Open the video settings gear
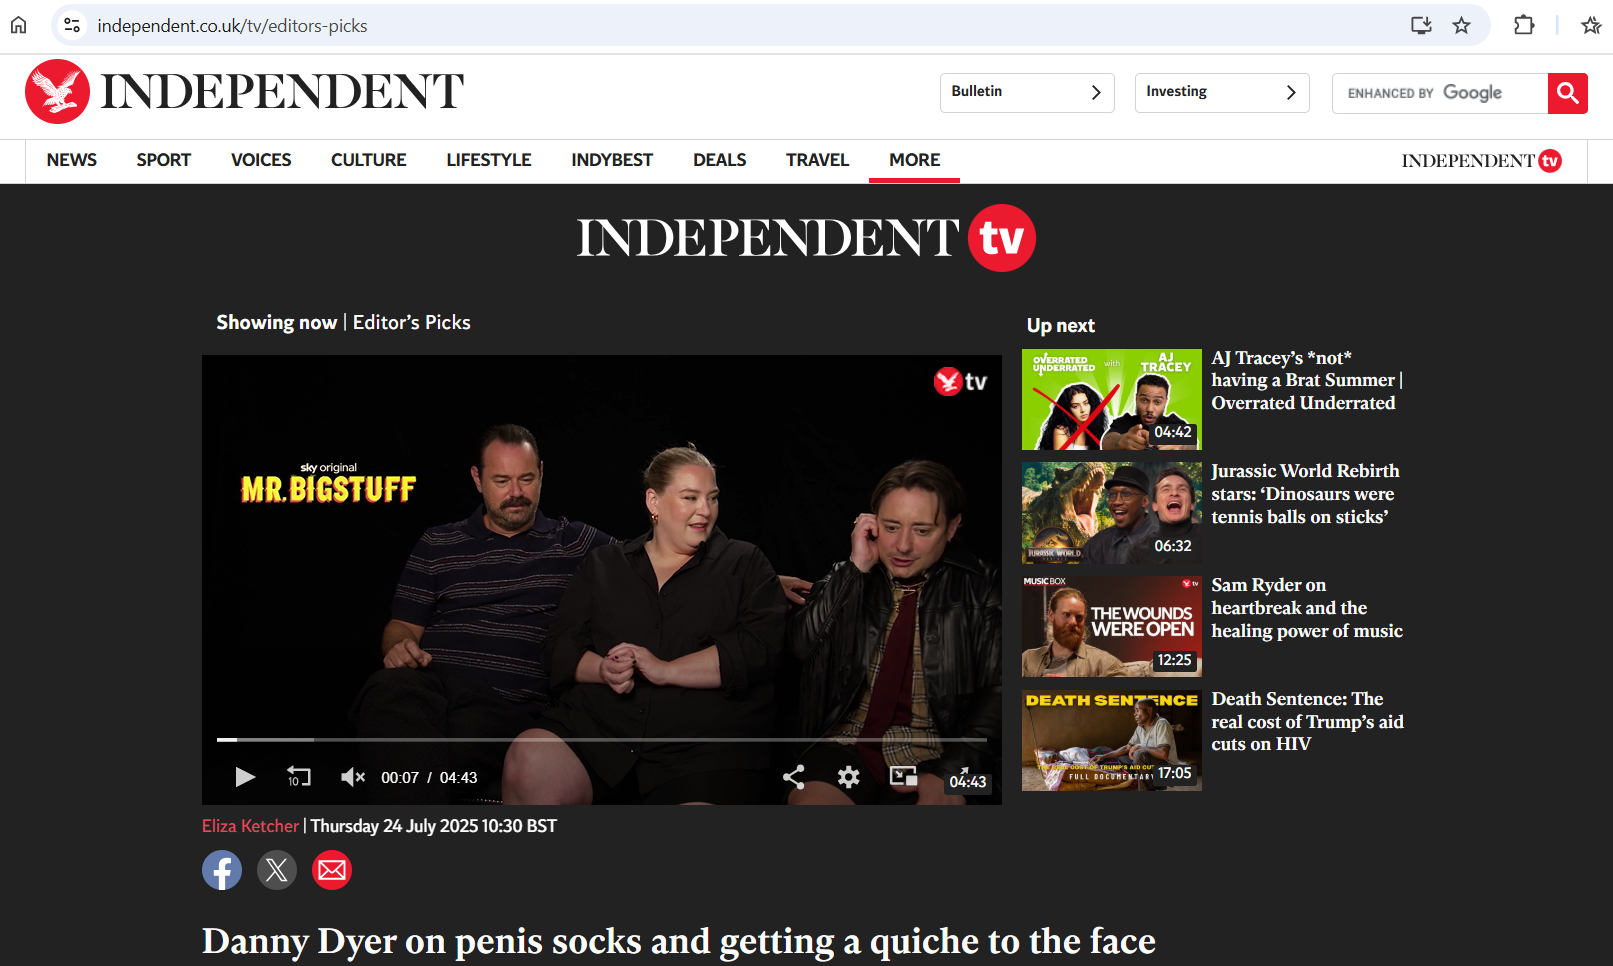Viewport: 1613px width, 966px height. (848, 777)
